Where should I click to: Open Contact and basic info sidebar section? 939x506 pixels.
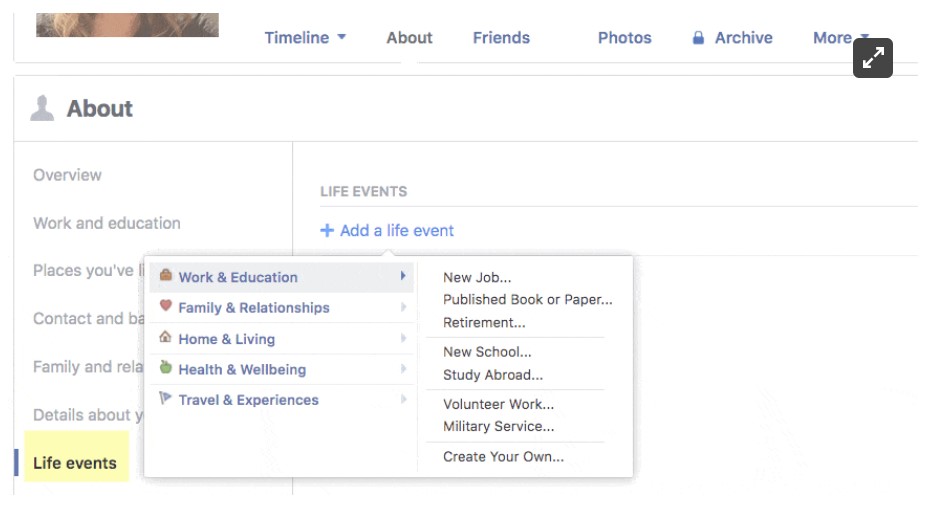point(89,319)
